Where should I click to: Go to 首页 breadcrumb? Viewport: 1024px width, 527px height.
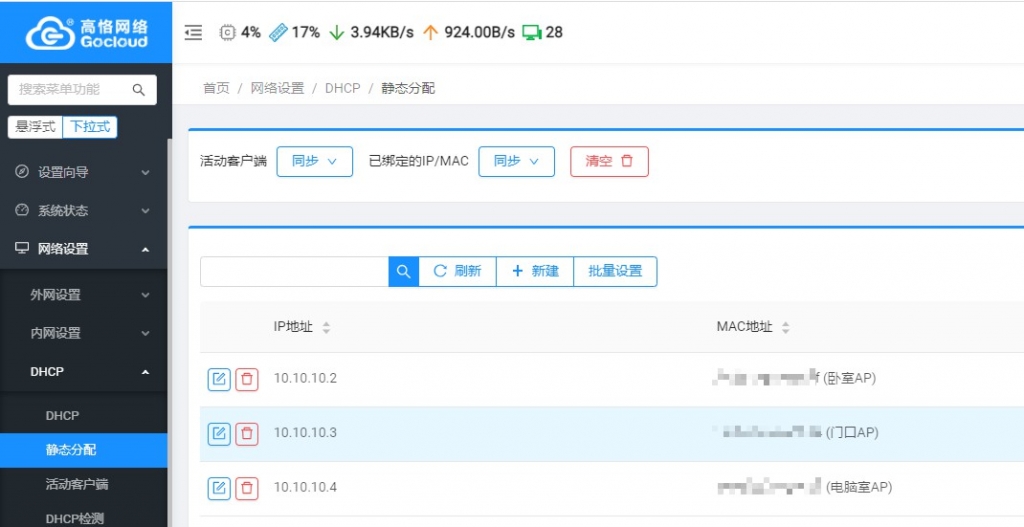pos(216,88)
